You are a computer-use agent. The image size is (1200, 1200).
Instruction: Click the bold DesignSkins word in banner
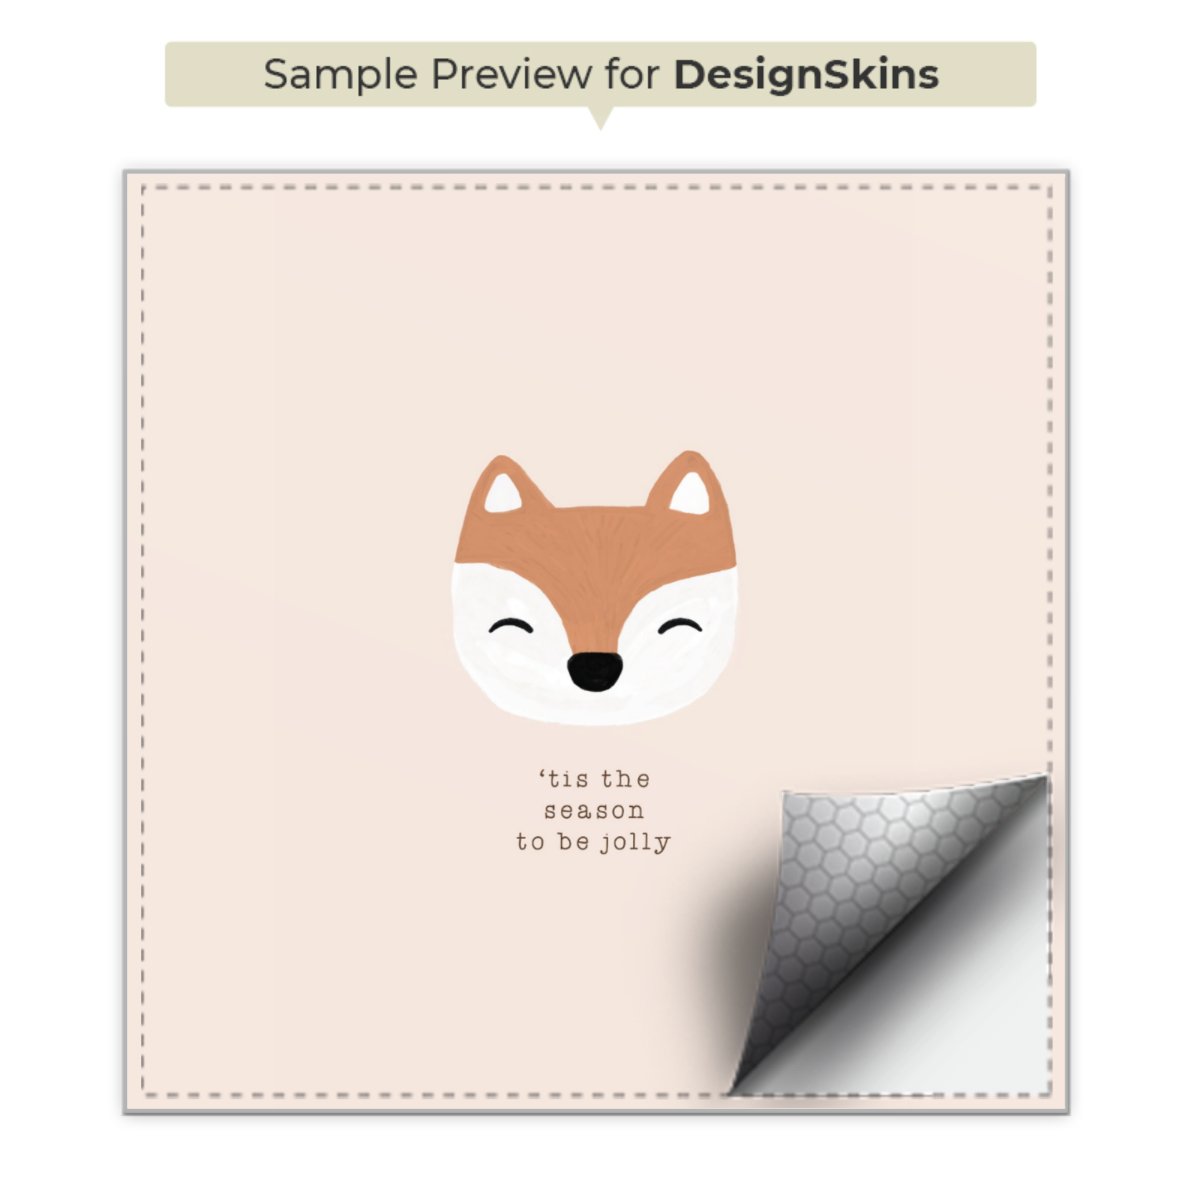pyautogui.click(x=806, y=75)
